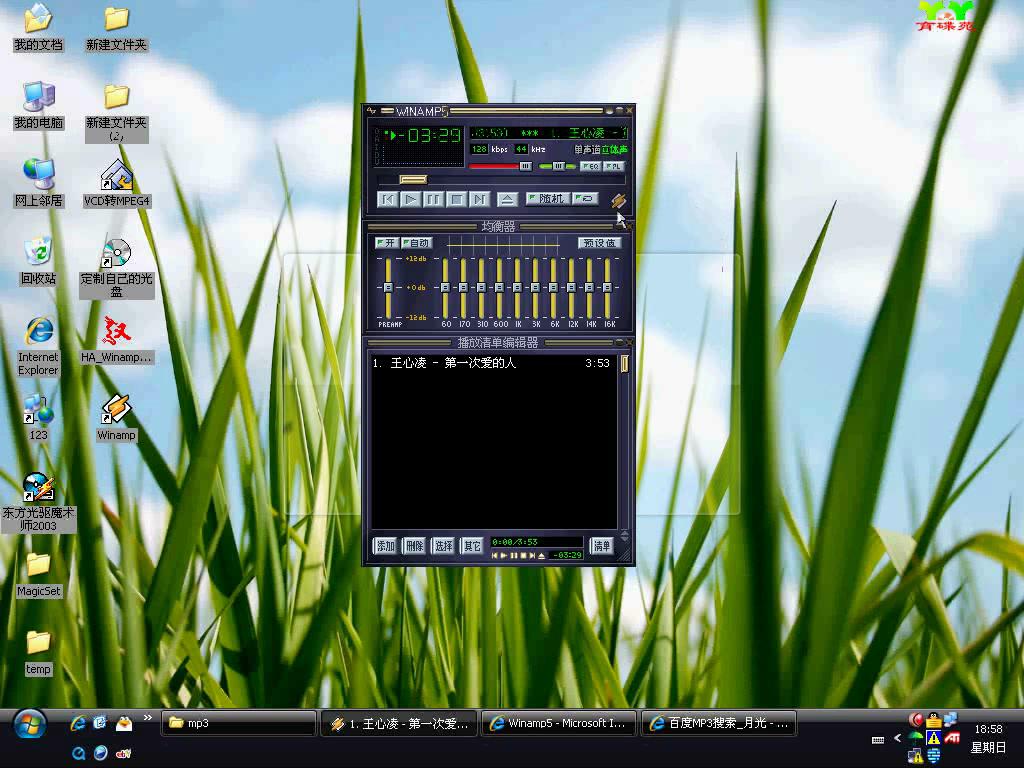Click the 60 Hz equalizer band slider

(x=445, y=288)
